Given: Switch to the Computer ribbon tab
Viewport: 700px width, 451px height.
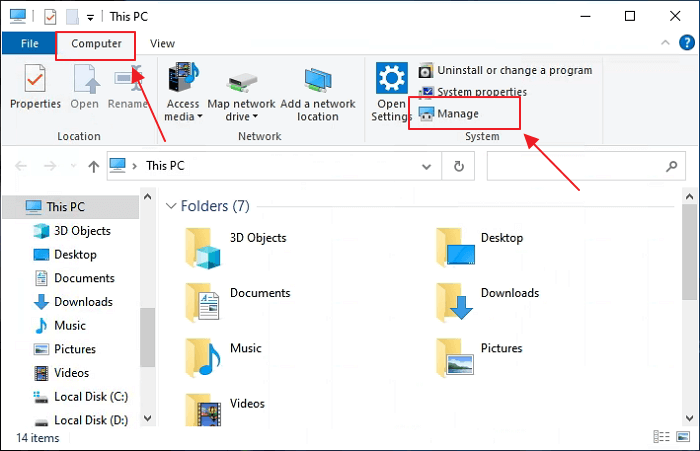Looking at the screenshot, I should pyautogui.click(x=96, y=44).
